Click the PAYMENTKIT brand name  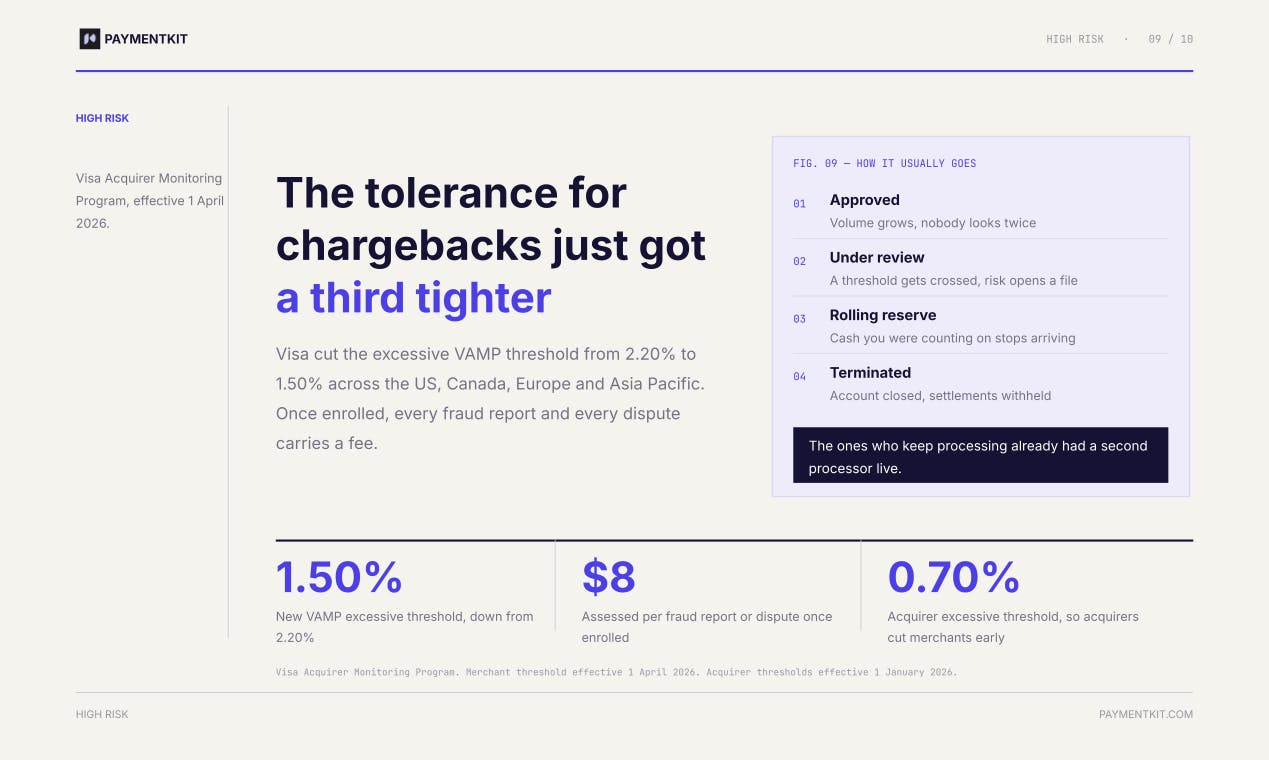point(146,39)
